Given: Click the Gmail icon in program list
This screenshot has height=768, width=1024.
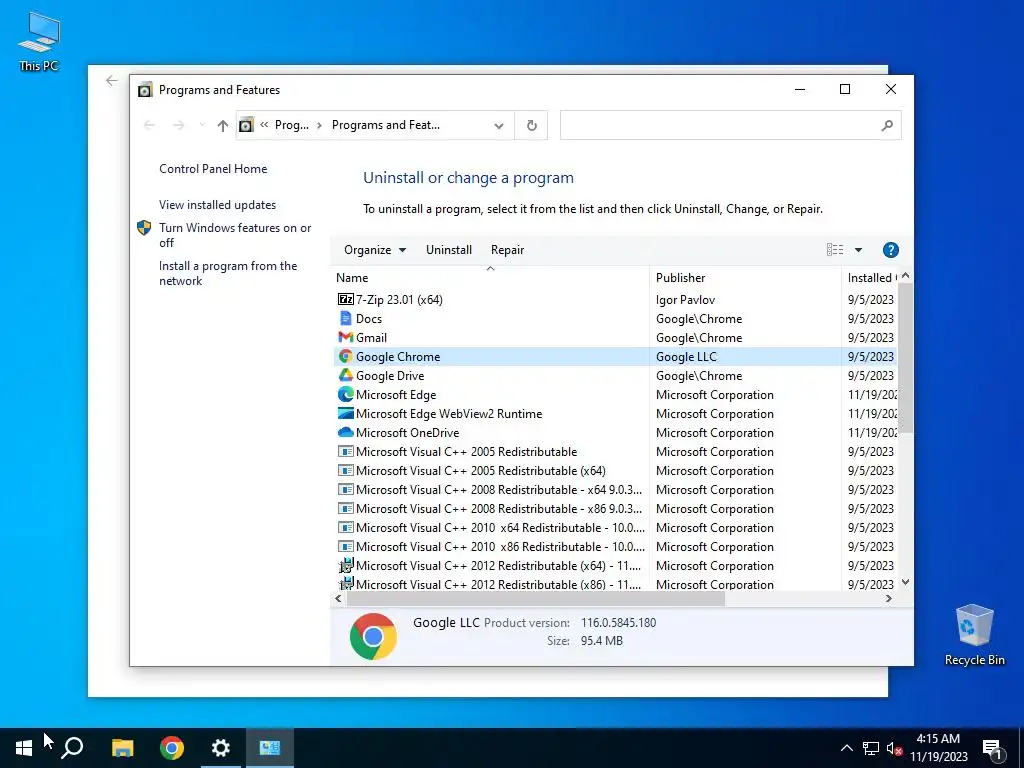Looking at the screenshot, I should (x=345, y=338).
